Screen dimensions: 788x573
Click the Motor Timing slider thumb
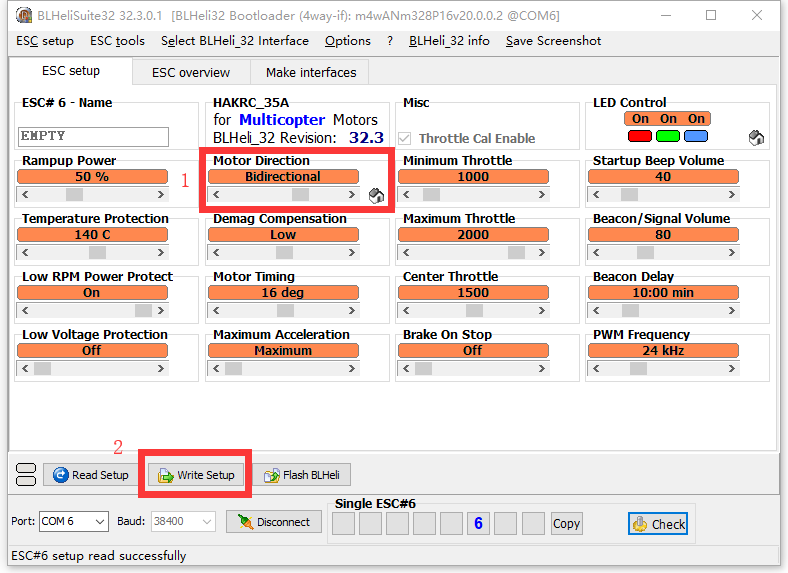tap(285, 311)
